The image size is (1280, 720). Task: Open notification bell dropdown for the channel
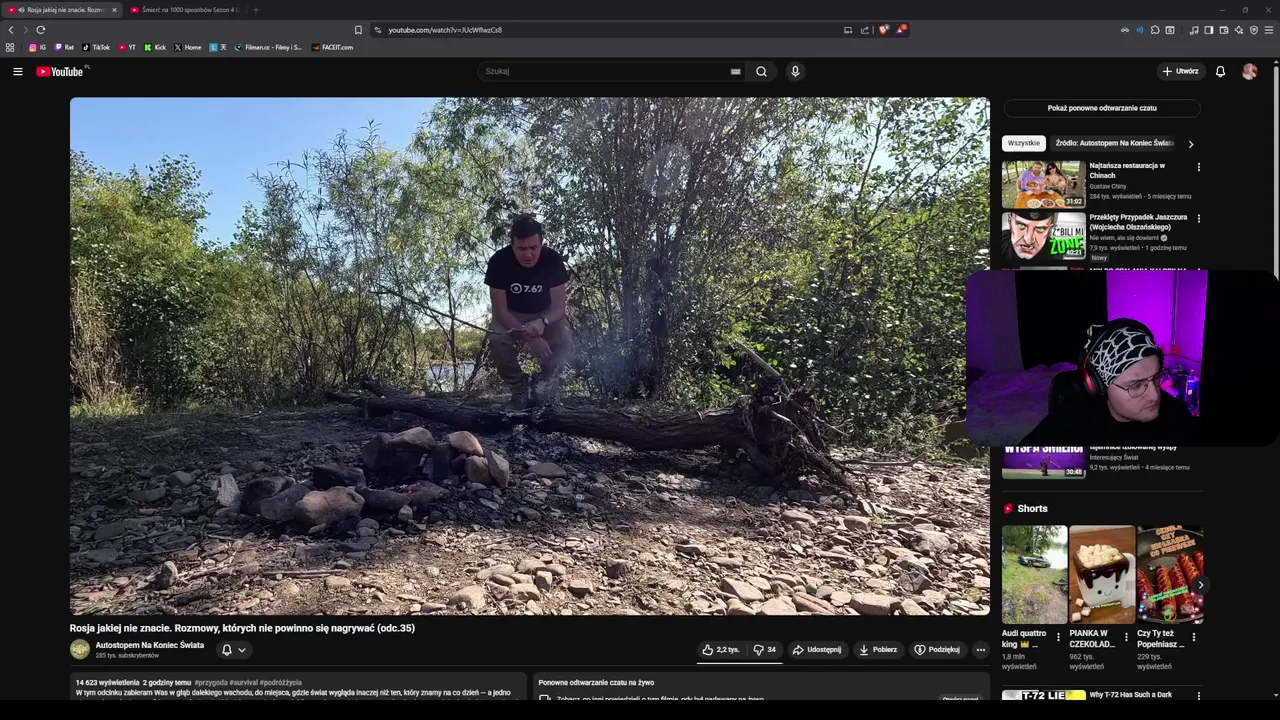[233, 649]
